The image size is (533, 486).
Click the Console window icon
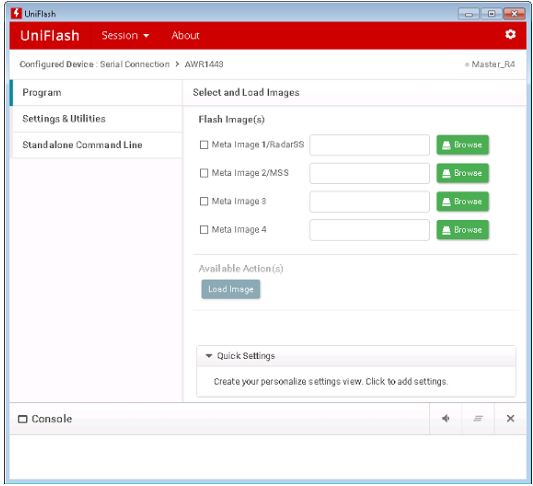[22, 419]
